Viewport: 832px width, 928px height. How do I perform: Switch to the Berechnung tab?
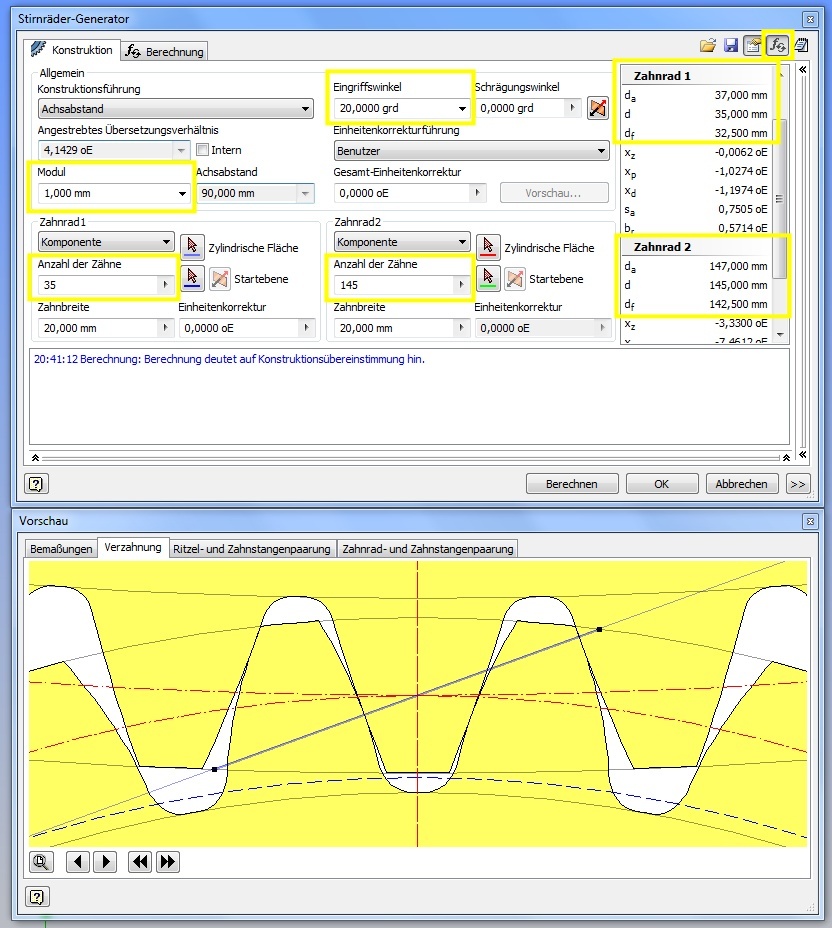pyautogui.click(x=165, y=51)
